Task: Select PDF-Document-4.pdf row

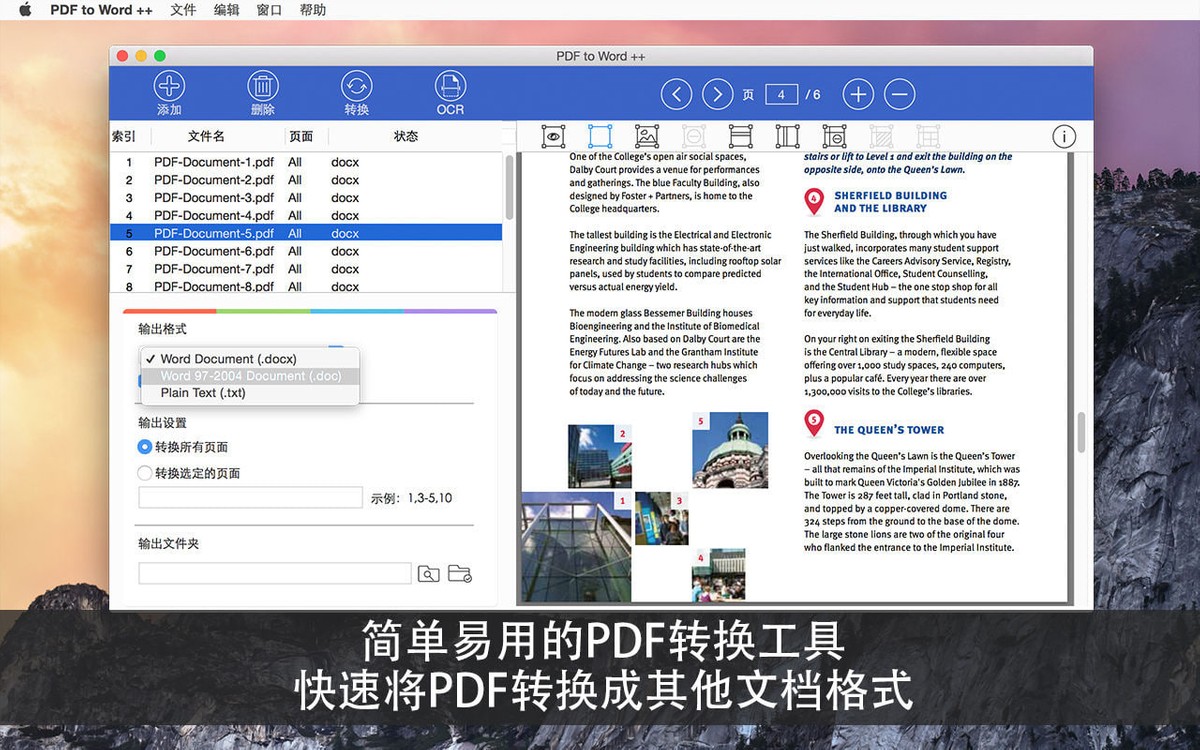Action: click(x=306, y=215)
